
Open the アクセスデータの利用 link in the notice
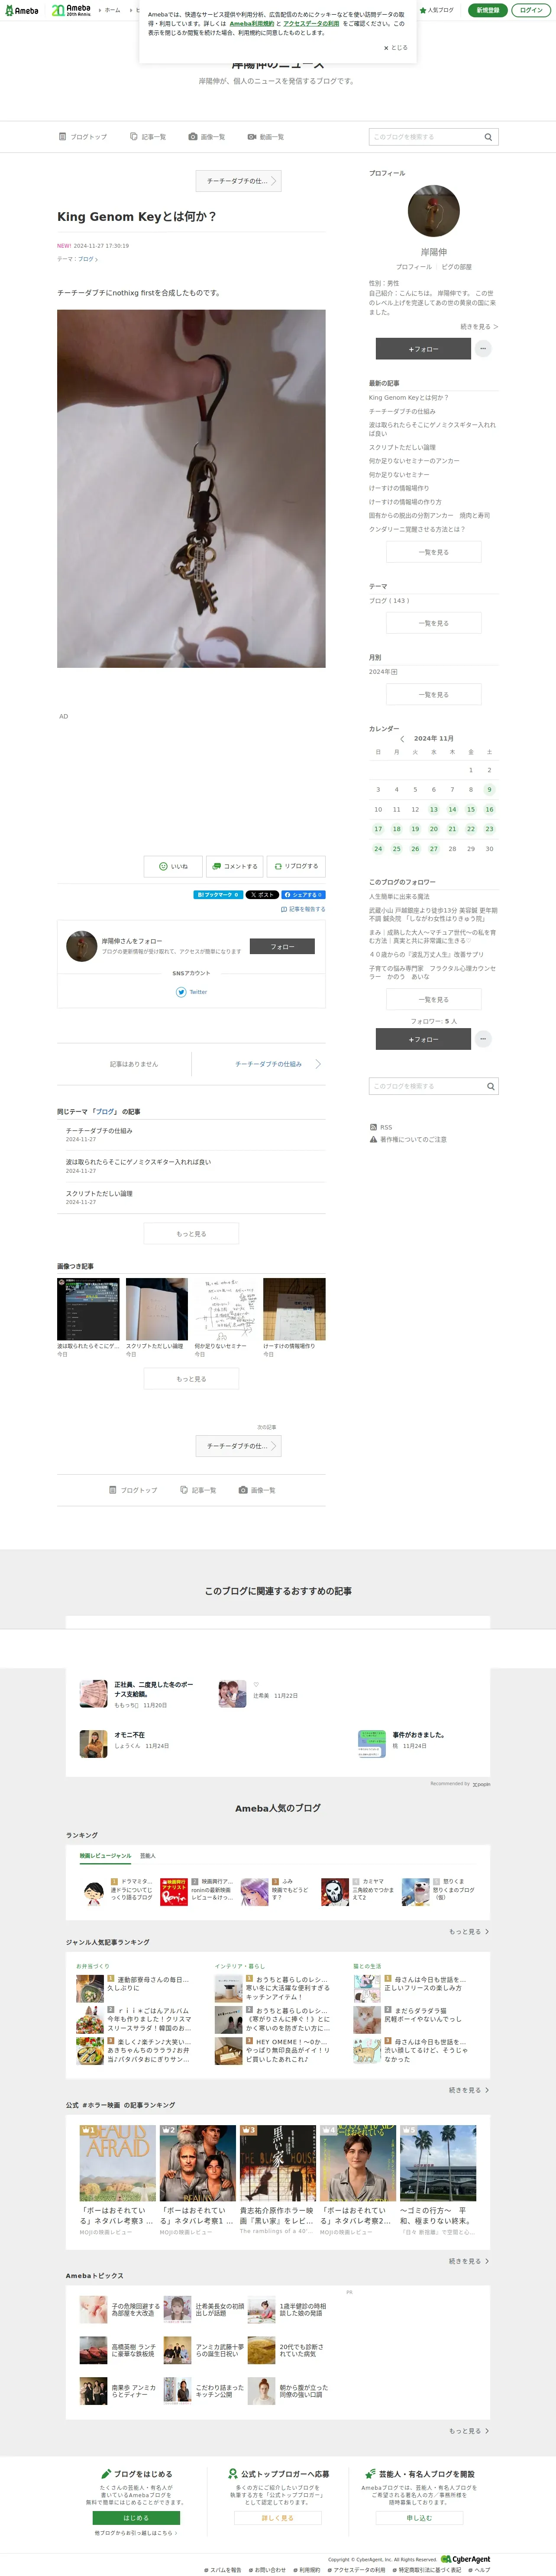click(x=311, y=23)
